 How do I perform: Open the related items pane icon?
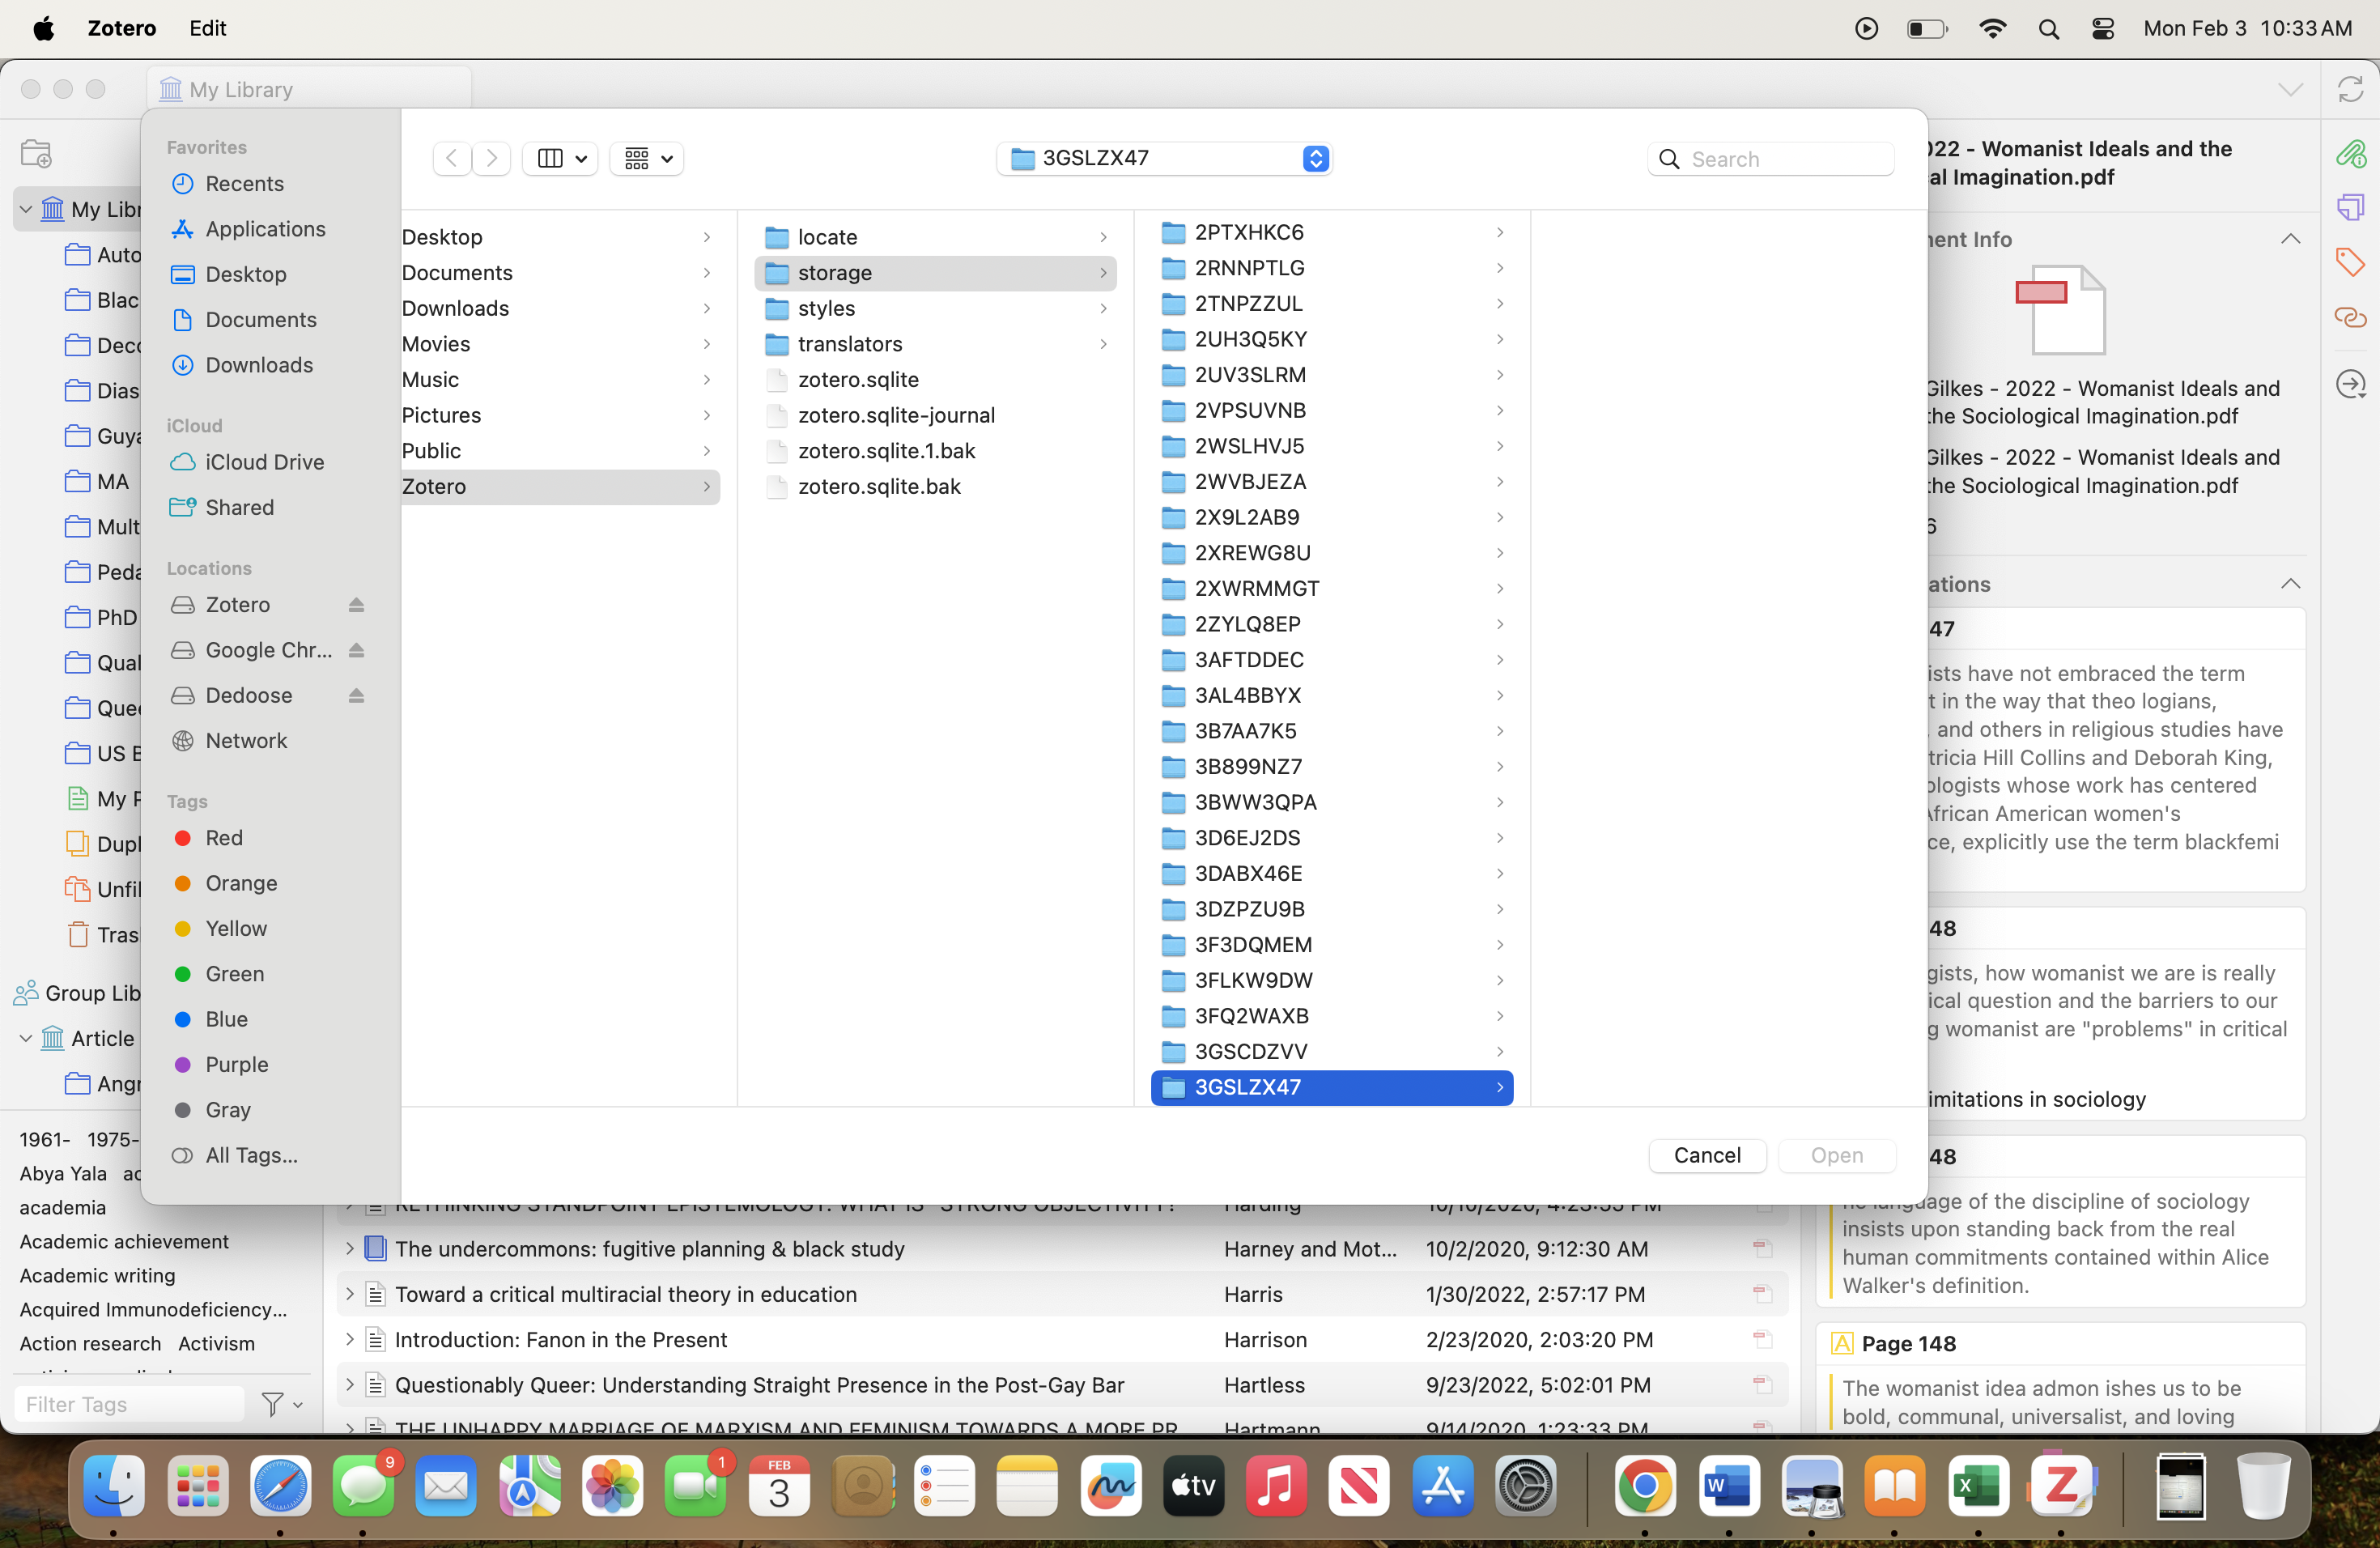pyautogui.click(x=2350, y=317)
